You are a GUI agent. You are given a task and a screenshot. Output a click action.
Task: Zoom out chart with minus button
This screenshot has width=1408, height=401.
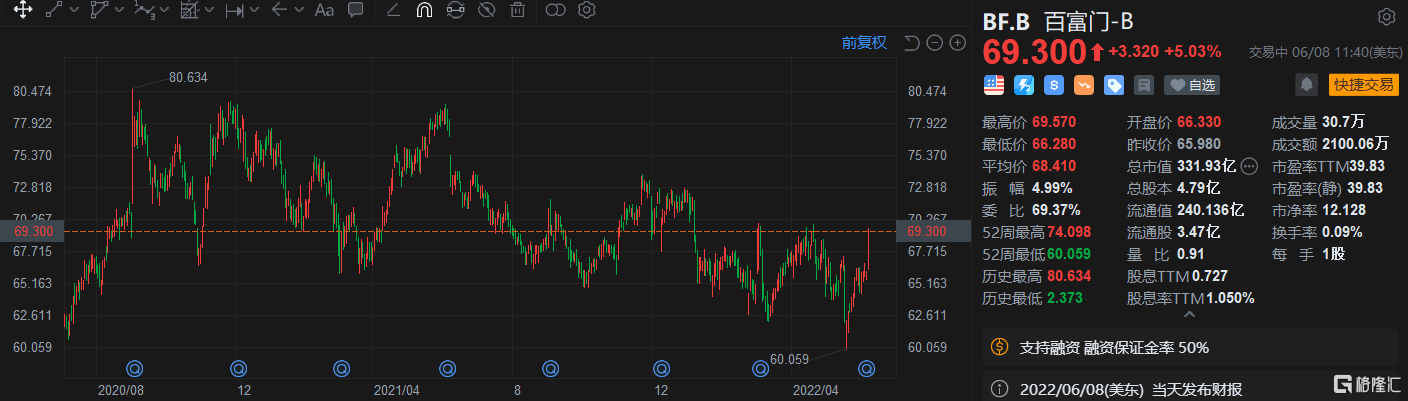(934, 43)
